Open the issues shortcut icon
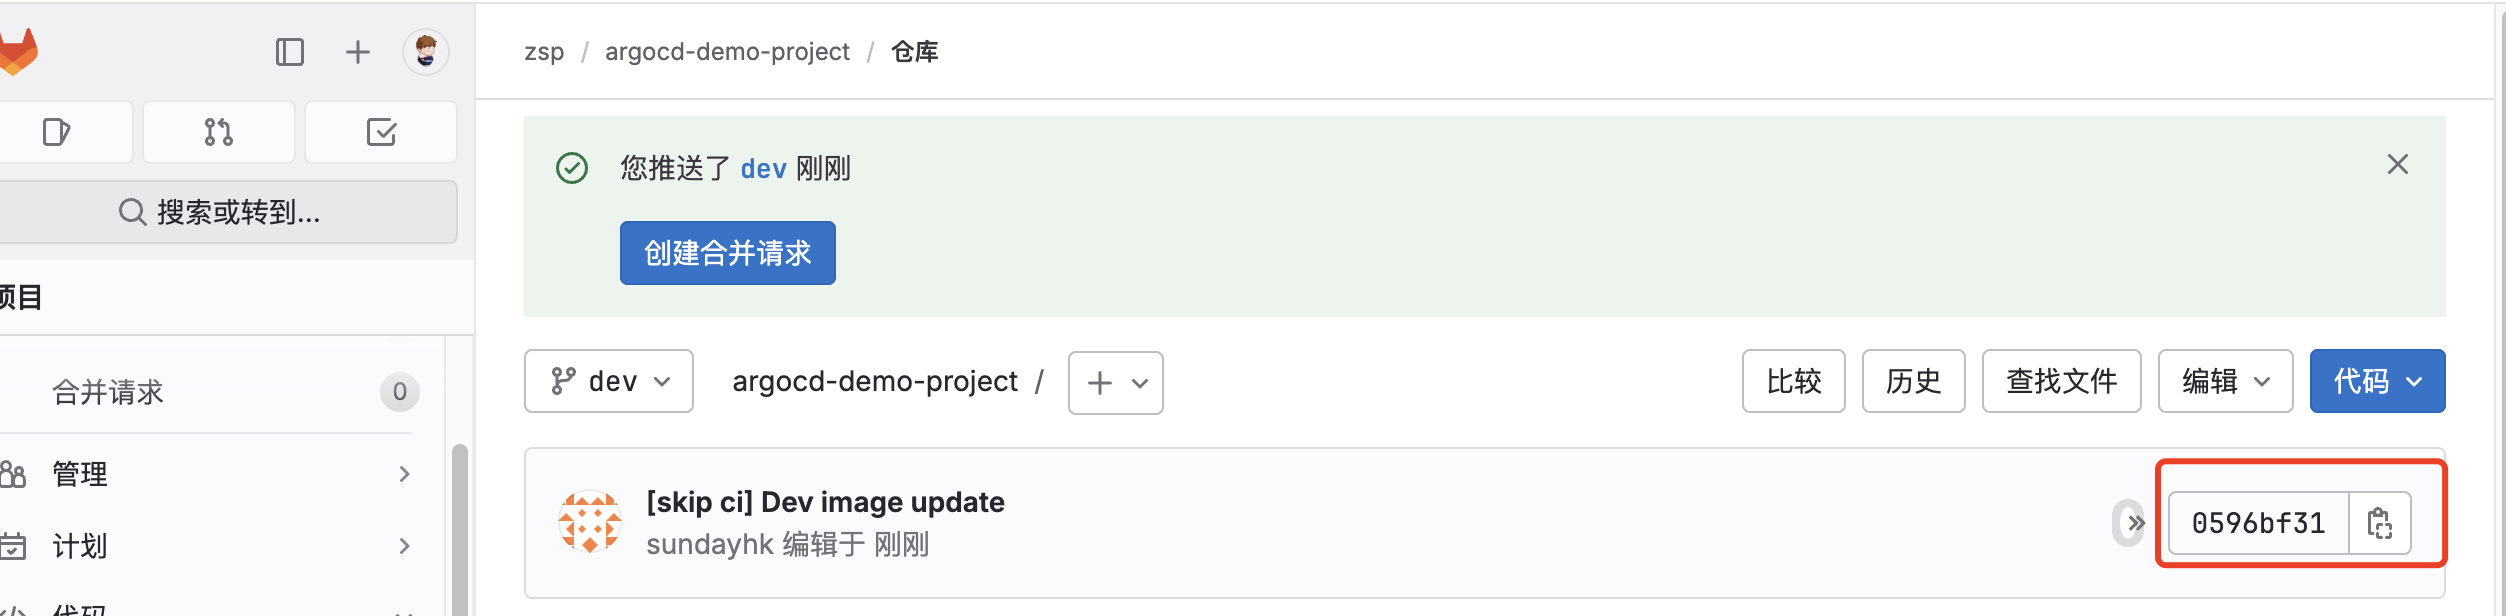This screenshot has width=2506, height=616. (x=57, y=132)
